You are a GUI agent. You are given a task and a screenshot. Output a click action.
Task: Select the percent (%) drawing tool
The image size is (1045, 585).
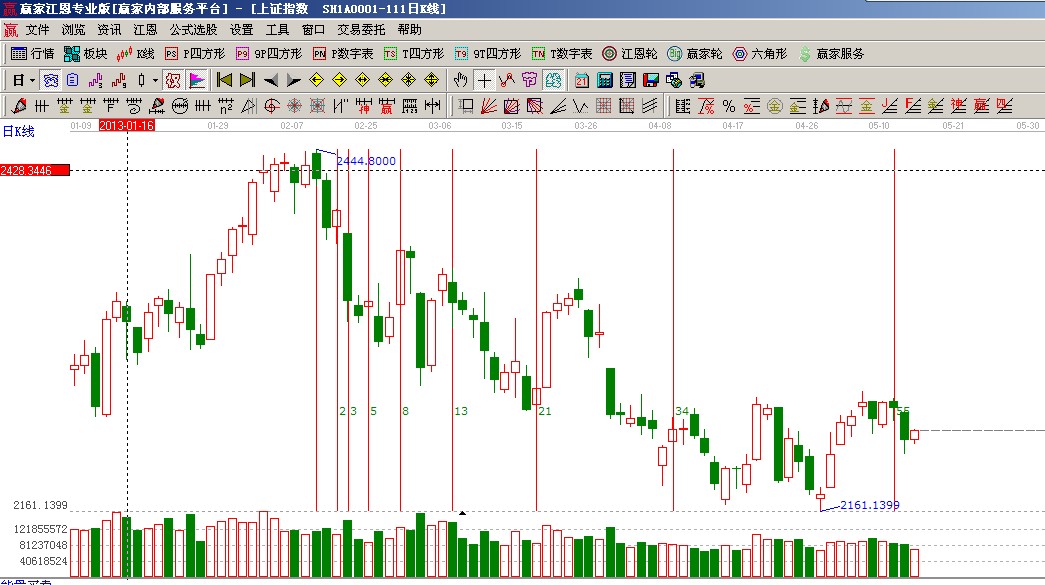(x=728, y=106)
